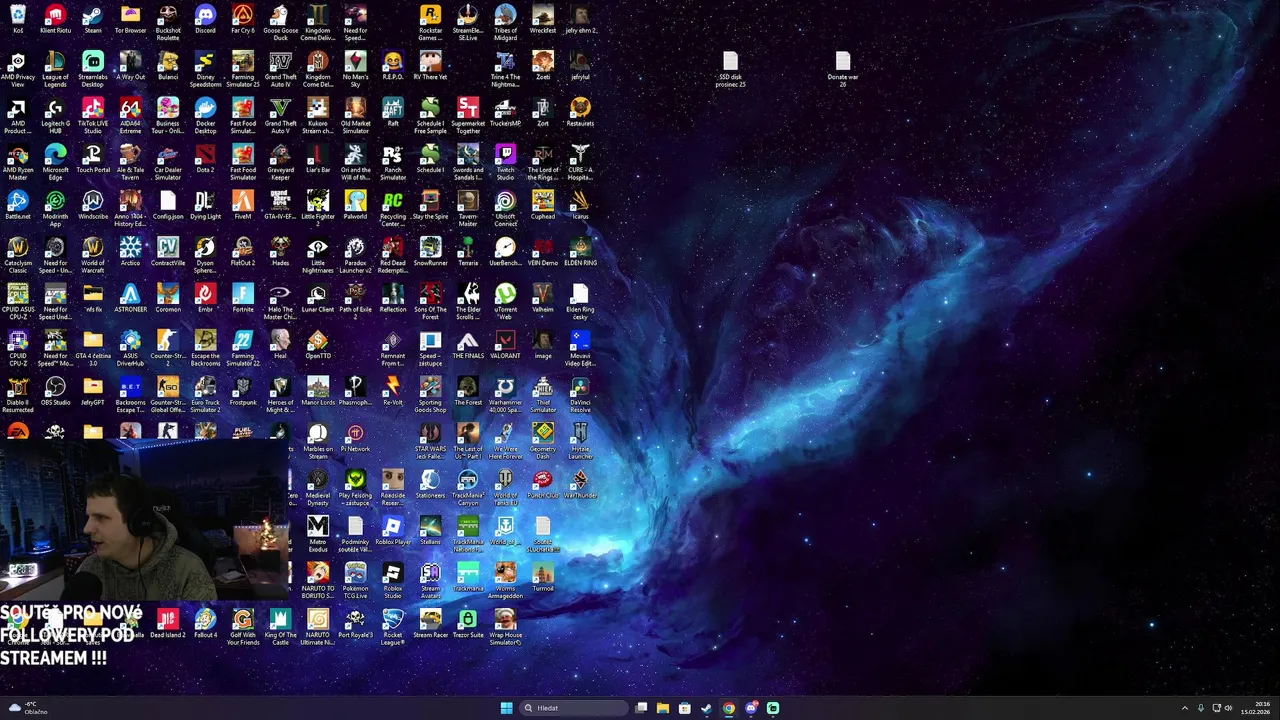Open Streamlabs Desktop shortcut on desktop

click(92, 69)
